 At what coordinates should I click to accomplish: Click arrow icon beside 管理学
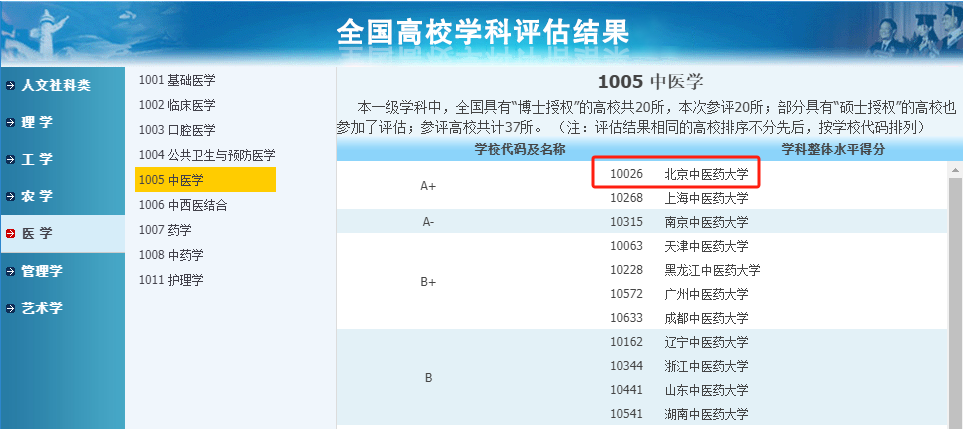pos(10,271)
